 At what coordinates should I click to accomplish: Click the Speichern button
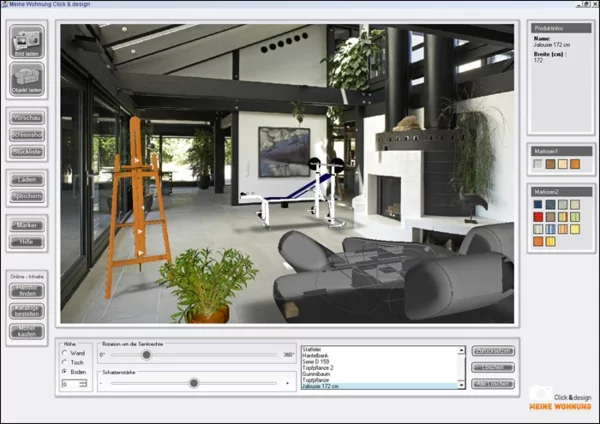click(x=27, y=196)
